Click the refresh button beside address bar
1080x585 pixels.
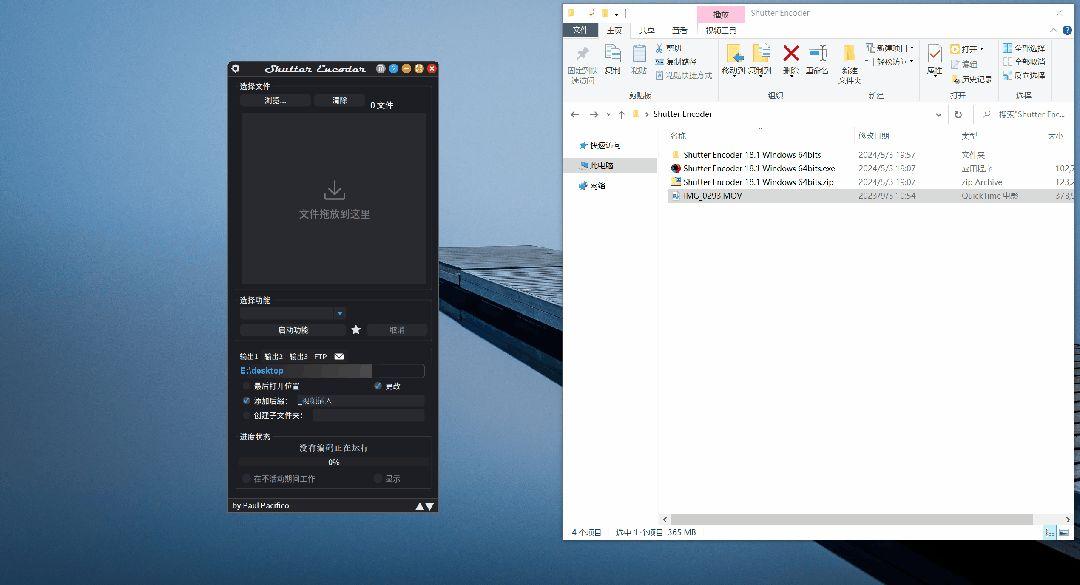click(x=958, y=114)
